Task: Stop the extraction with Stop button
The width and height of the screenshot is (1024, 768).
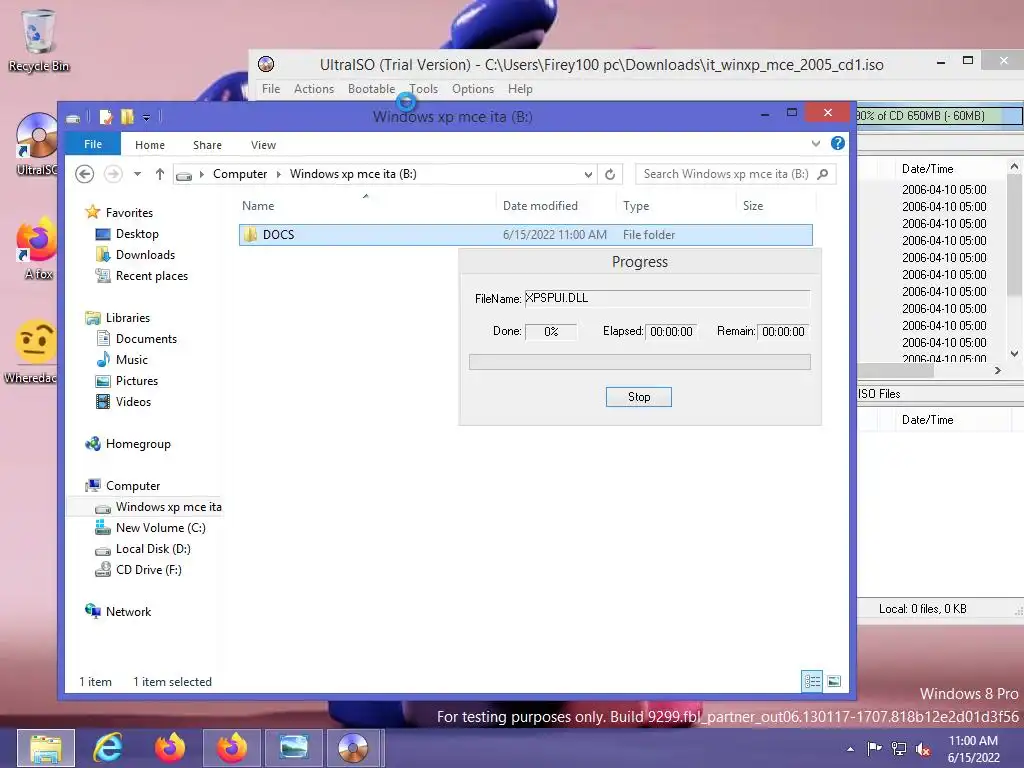Action: click(x=638, y=397)
